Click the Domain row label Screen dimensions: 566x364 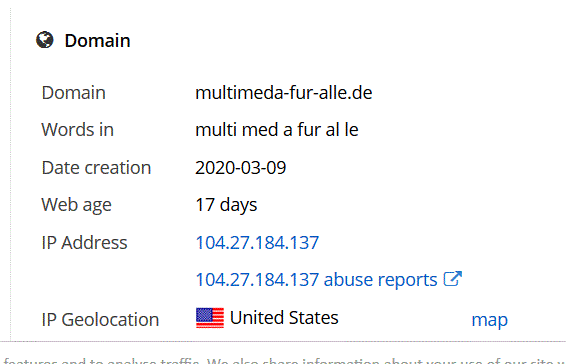(x=74, y=93)
